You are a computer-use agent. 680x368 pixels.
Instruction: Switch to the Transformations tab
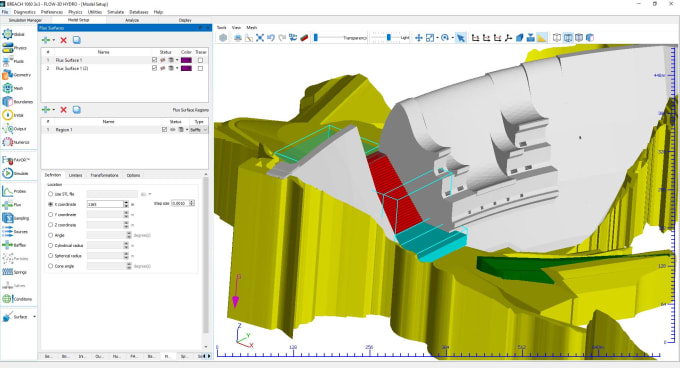[x=104, y=175]
